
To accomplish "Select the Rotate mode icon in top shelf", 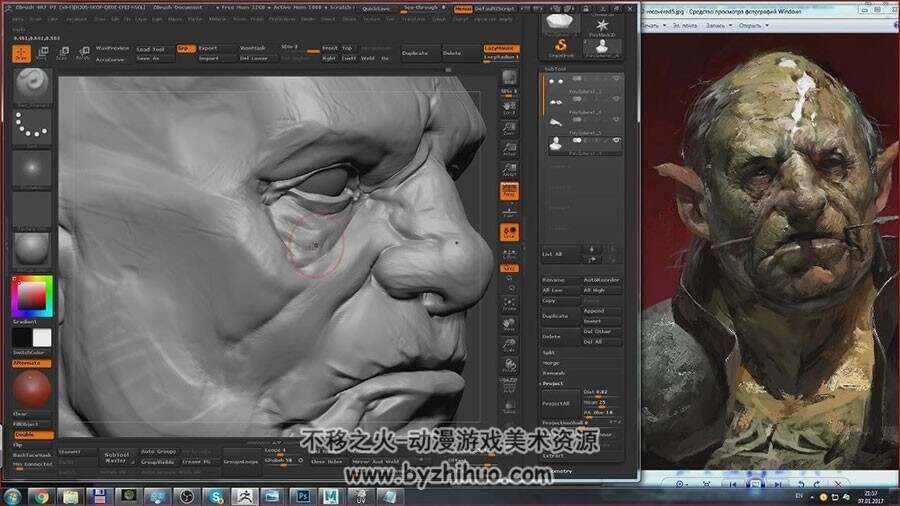I will coord(83,53).
